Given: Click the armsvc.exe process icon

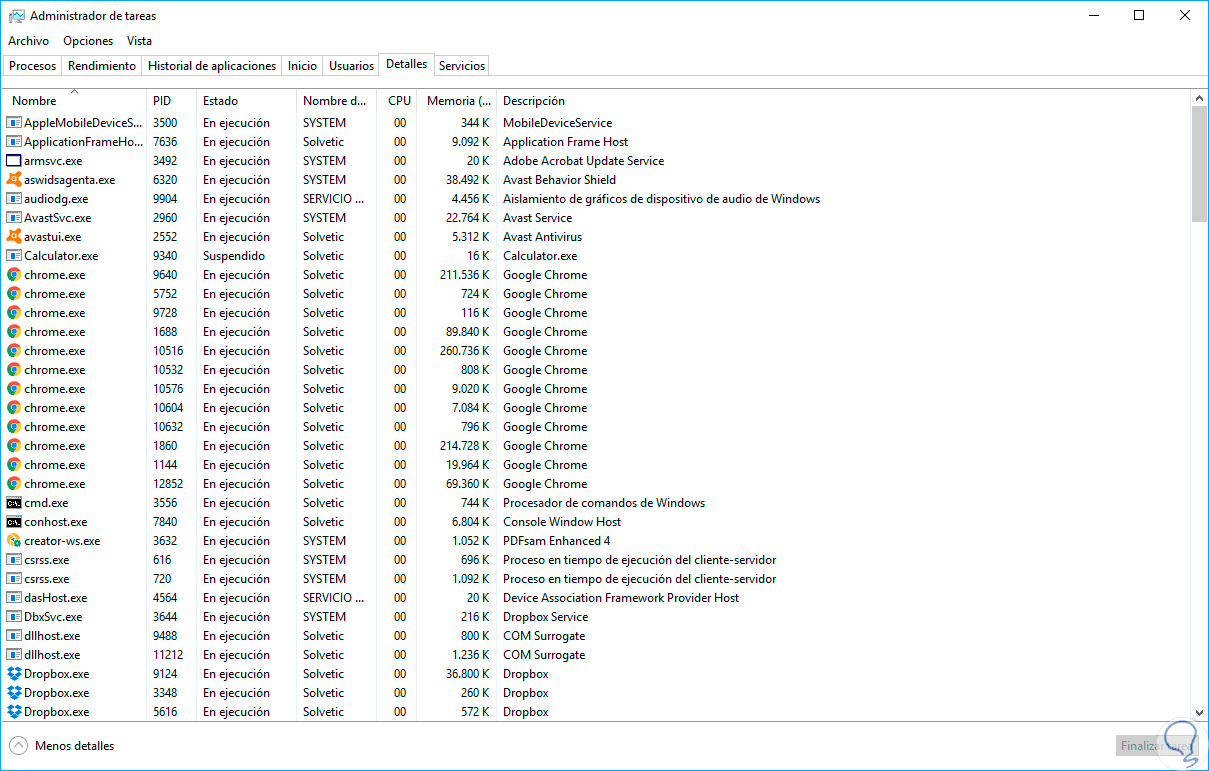Looking at the screenshot, I should [x=14, y=161].
